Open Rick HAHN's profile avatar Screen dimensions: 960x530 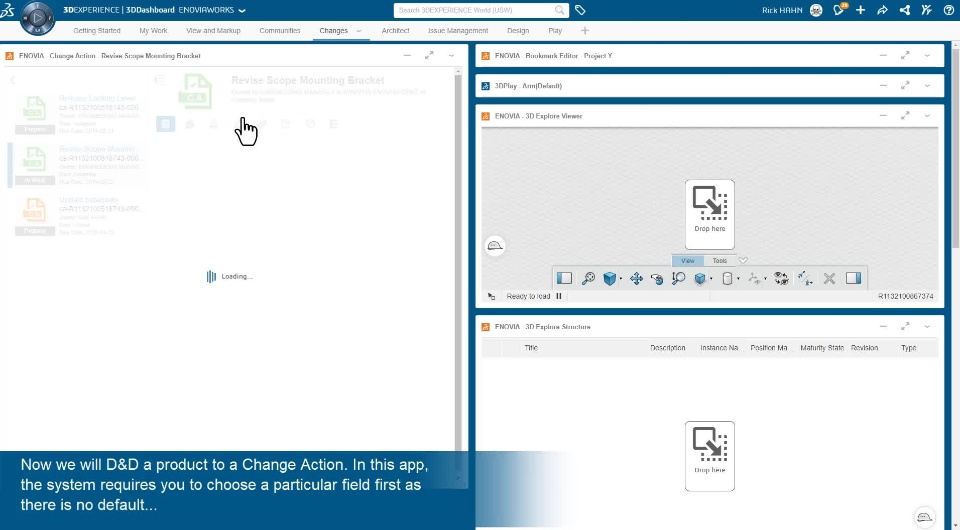(816, 10)
